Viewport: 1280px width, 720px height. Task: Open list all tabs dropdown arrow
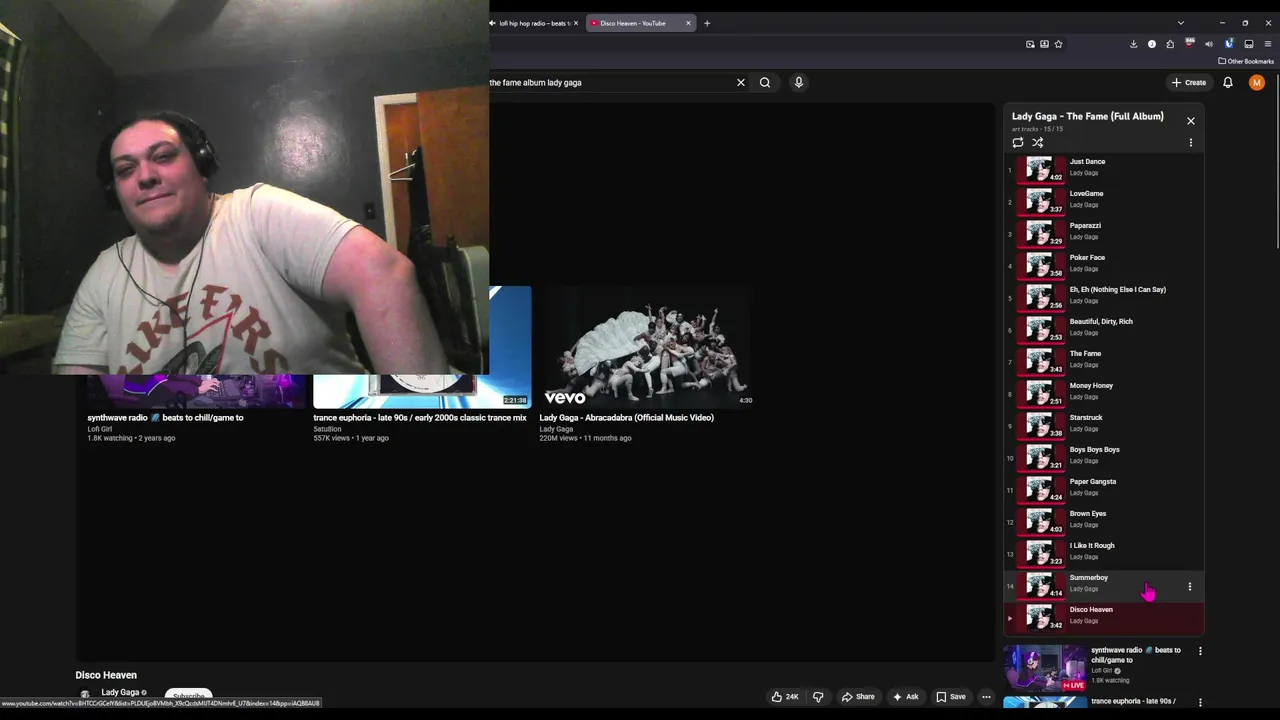tap(1181, 23)
